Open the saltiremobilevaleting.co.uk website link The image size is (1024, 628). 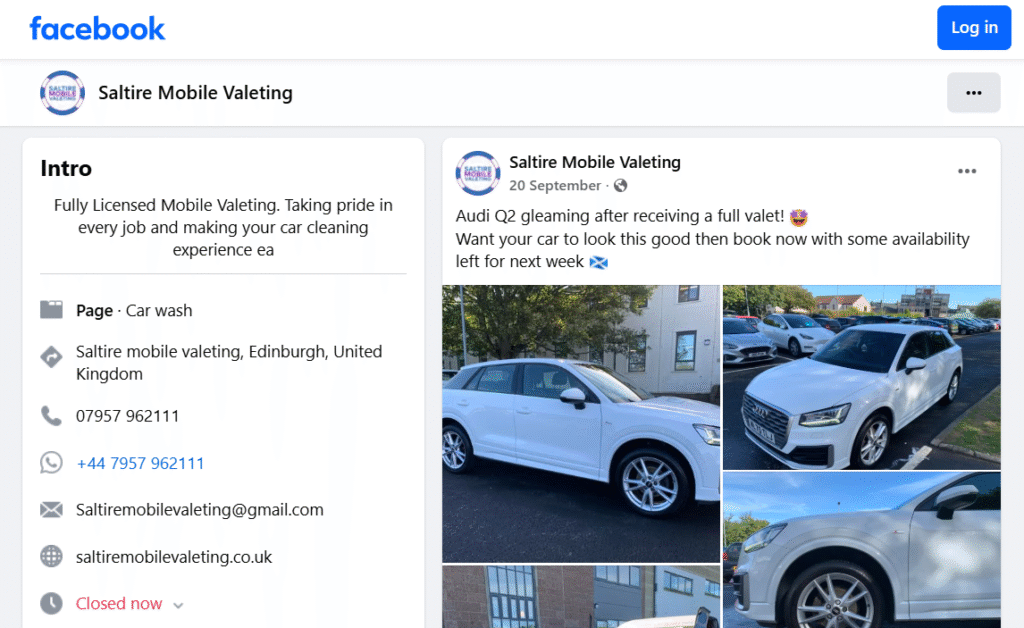click(x=174, y=557)
